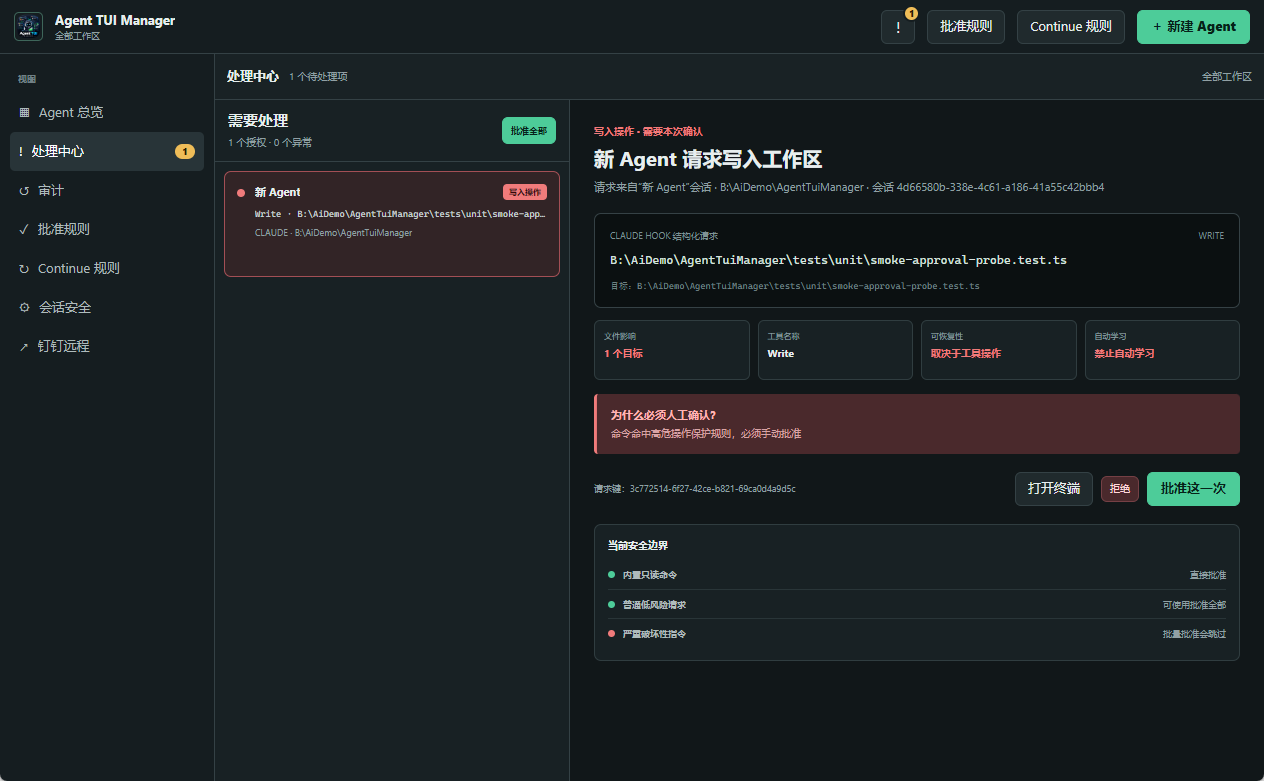Image resolution: width=1264 pixels, height=781 pixels.
Task: Click 全部工作区 filter at header right
Action: pyautogui.click(x=1226, y=77)
